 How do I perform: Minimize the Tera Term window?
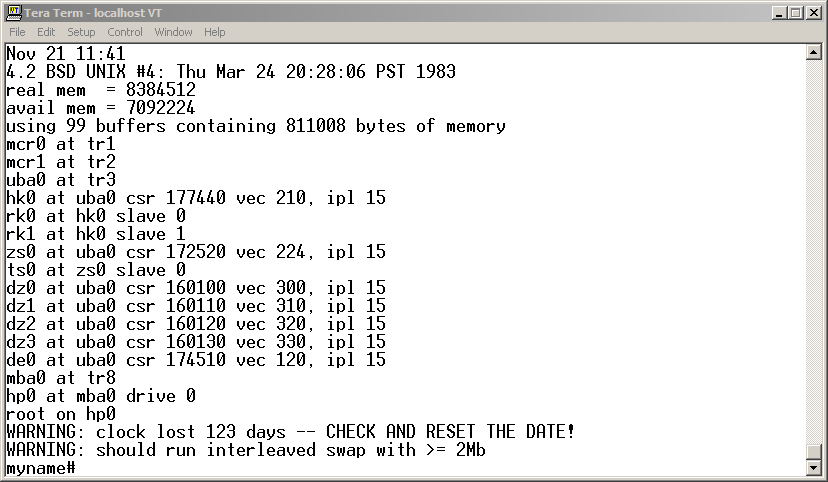[x=779, y=13]
